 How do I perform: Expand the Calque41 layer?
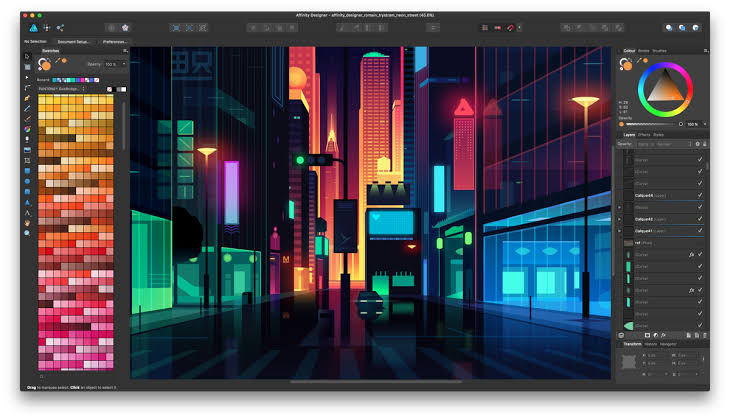(620, 230)
